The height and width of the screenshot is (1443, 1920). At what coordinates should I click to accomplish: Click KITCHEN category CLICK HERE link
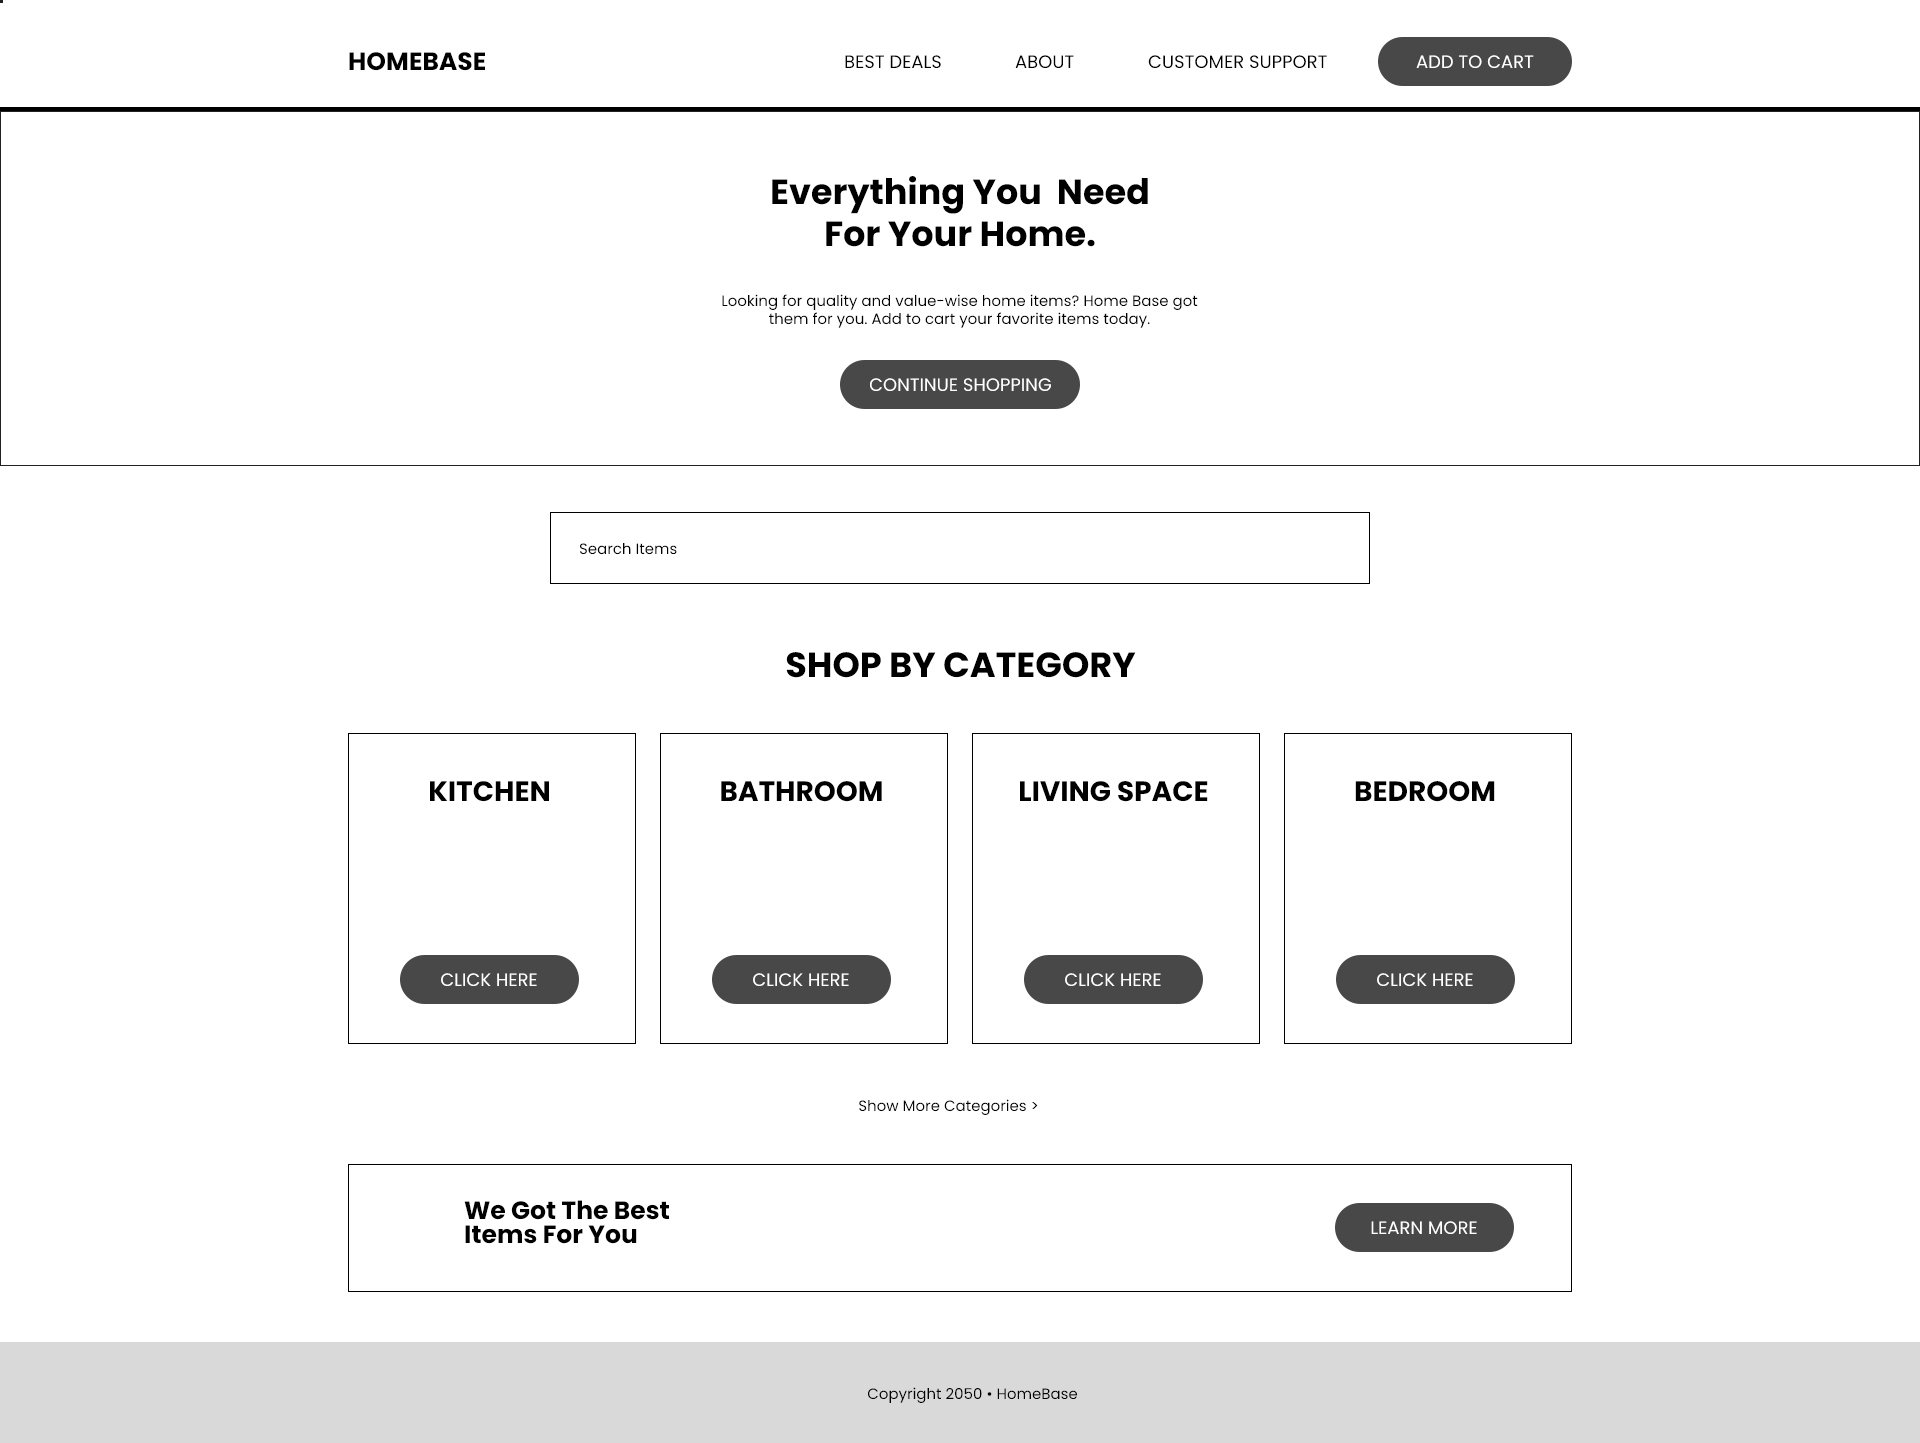(x=488, y=979)
